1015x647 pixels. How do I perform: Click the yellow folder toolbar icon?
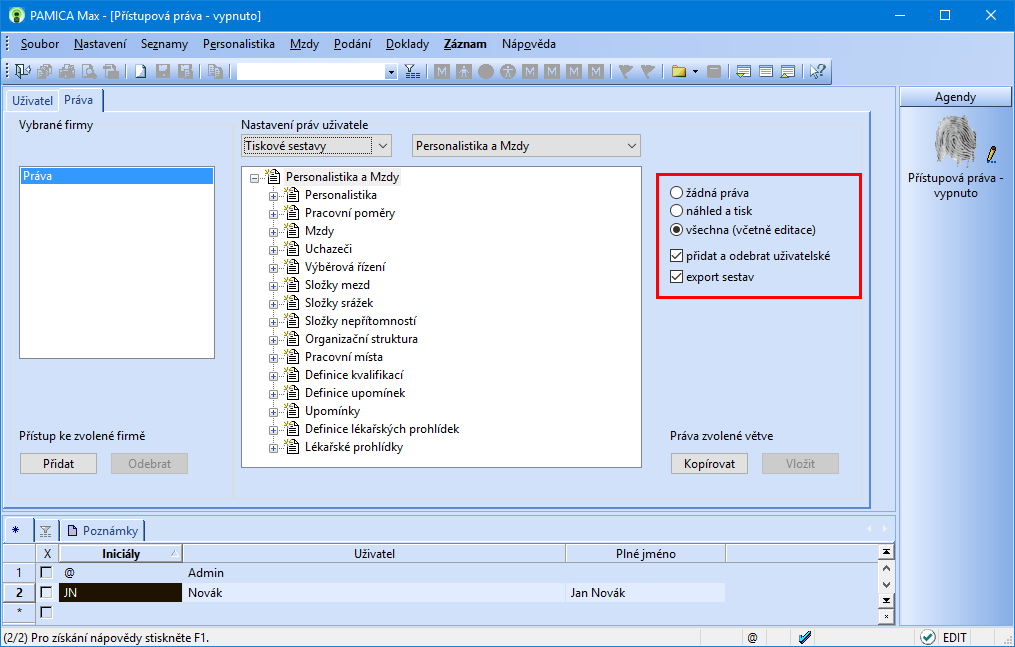[x=678, y=71]
